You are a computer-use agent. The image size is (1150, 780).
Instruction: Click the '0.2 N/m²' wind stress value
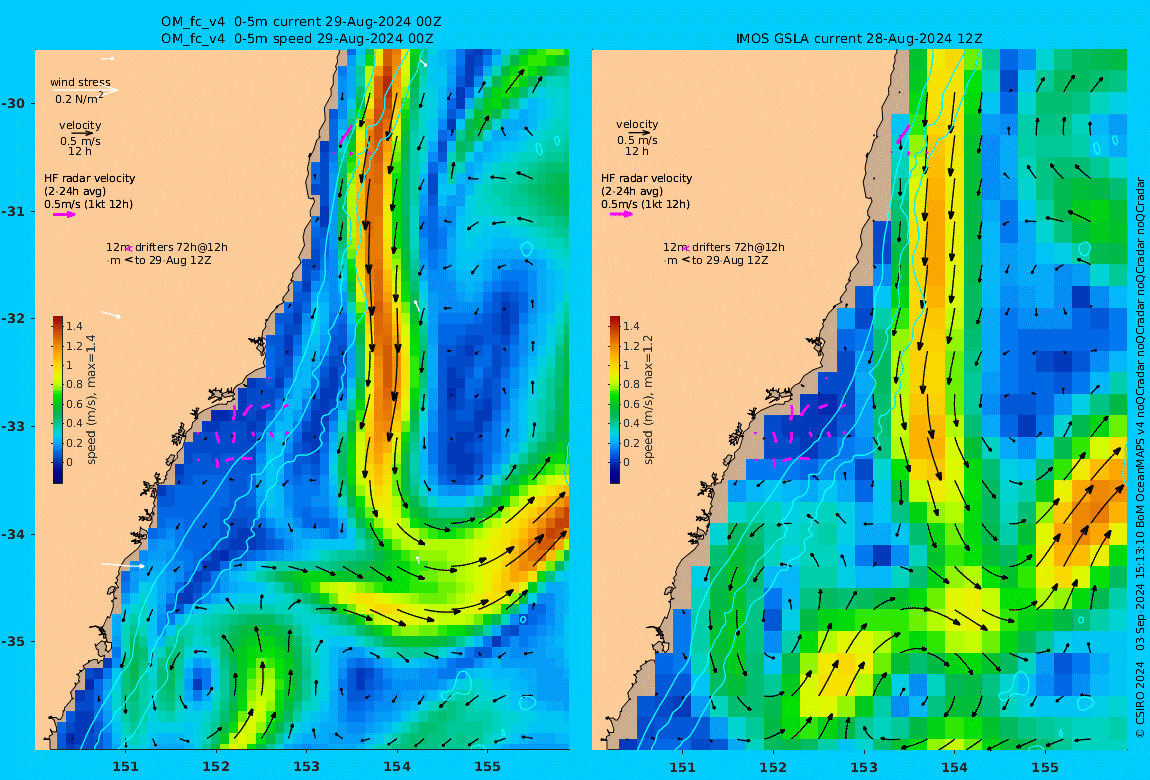(79, 98)
